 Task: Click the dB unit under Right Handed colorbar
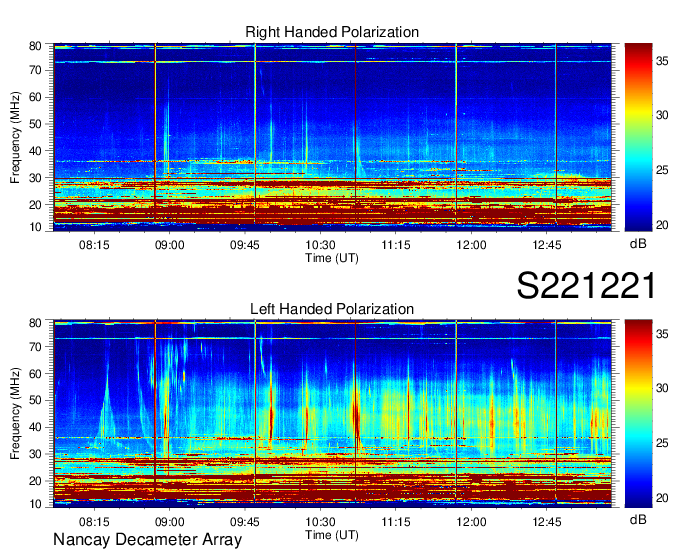pos(638,243)
